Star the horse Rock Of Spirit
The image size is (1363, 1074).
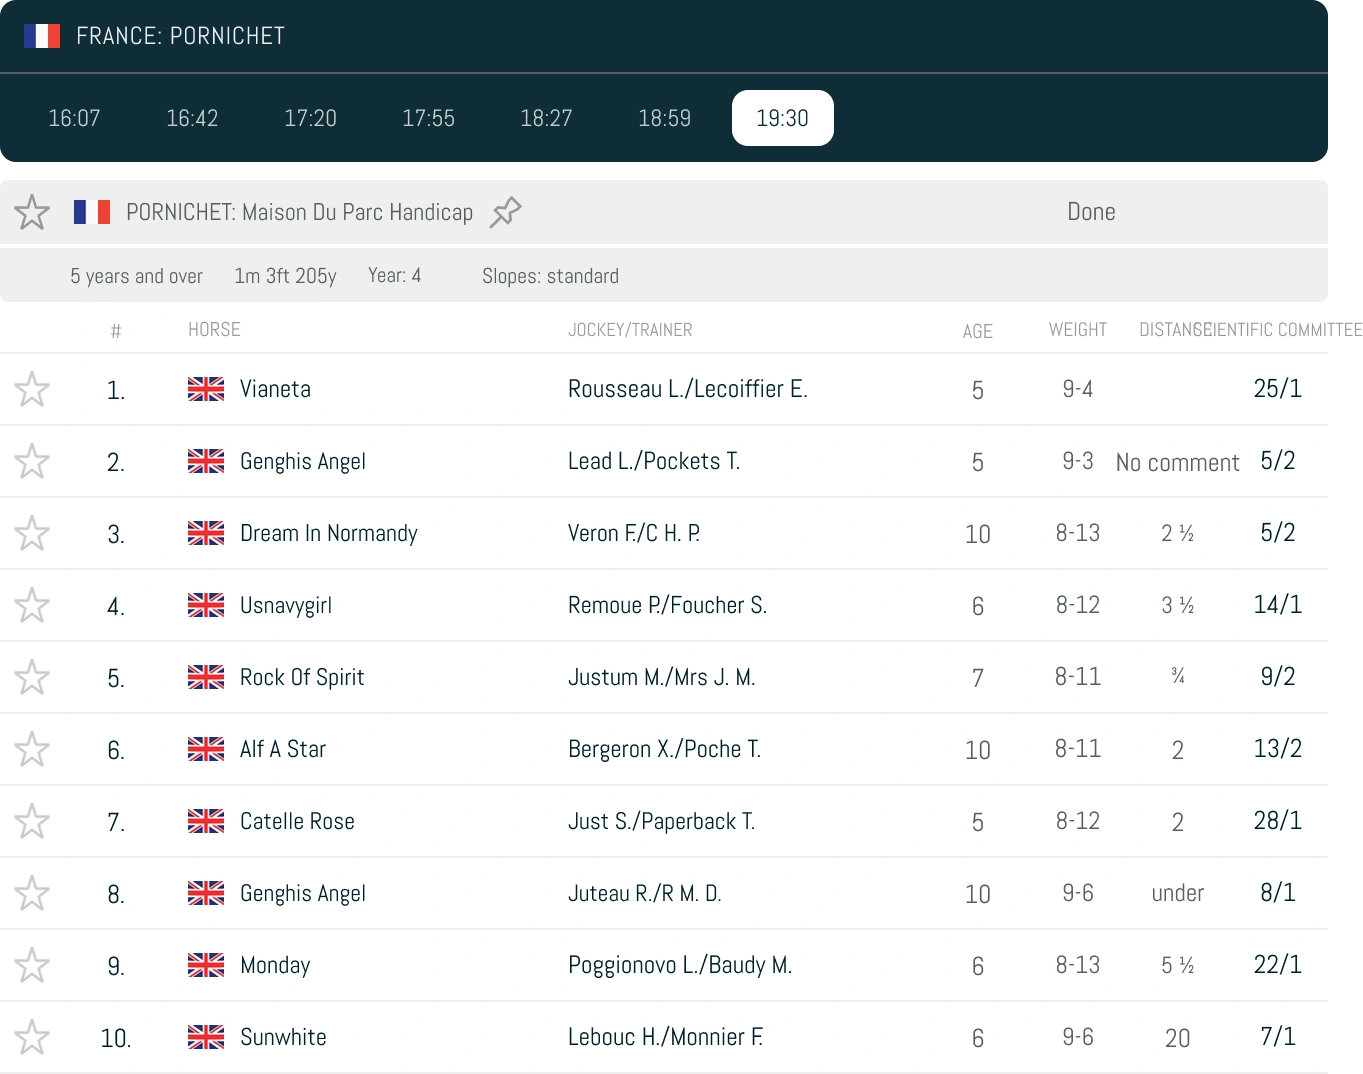[x=32, y=677]
